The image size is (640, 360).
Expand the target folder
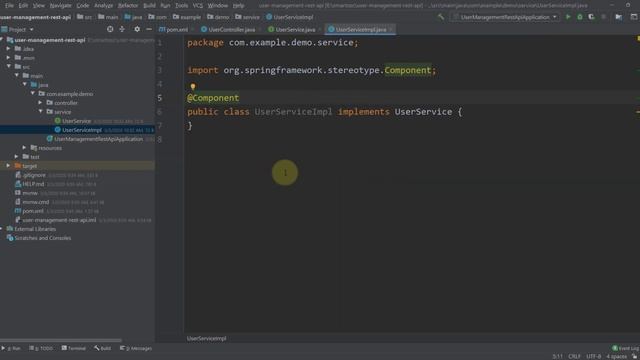pyautogui.click(x=8, y=166)
